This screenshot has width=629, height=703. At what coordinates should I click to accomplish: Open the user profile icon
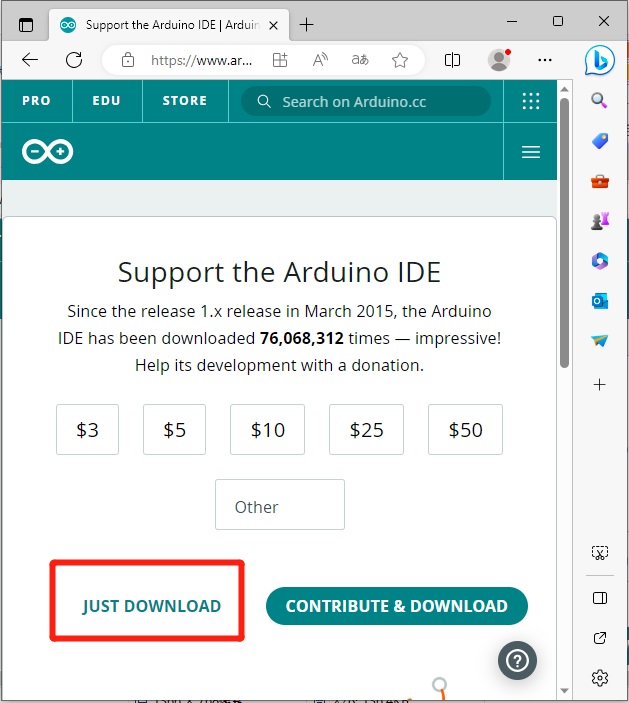(x=499, y=60)
